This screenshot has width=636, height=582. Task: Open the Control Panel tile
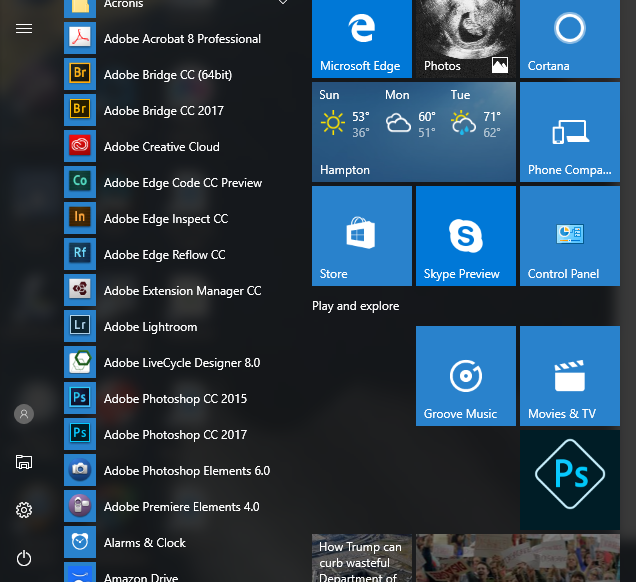tap(570, 236)
